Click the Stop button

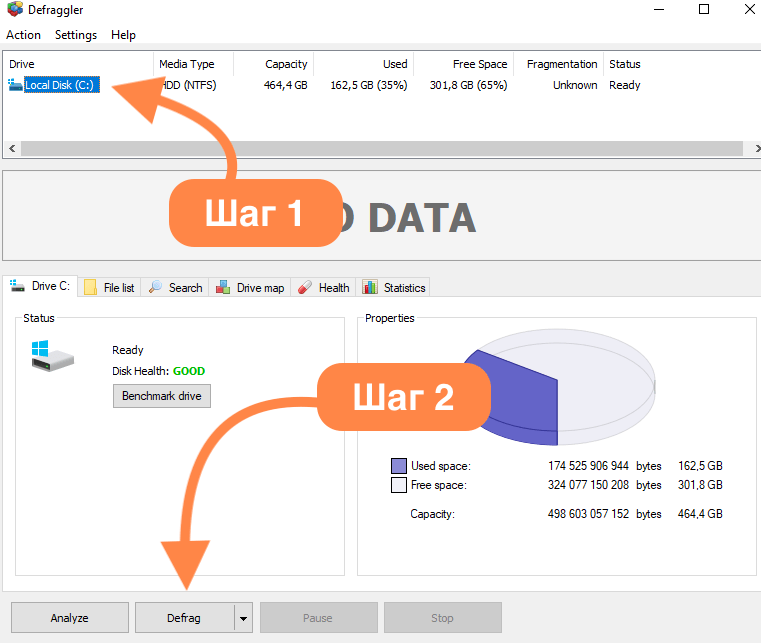[x=443, y=618]
